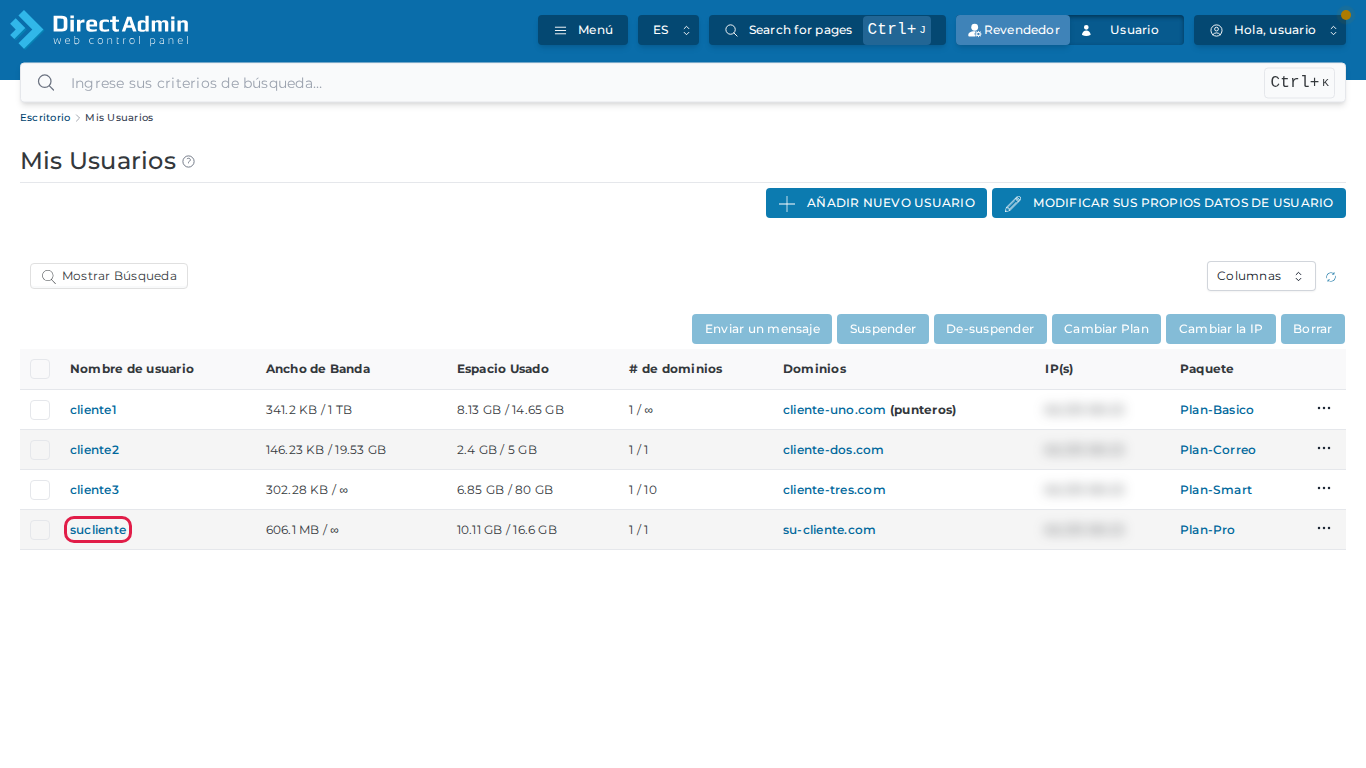Click Modificar Sus Propios Datos de Usuario
1366x768 pixels.
pos(1169,203)
